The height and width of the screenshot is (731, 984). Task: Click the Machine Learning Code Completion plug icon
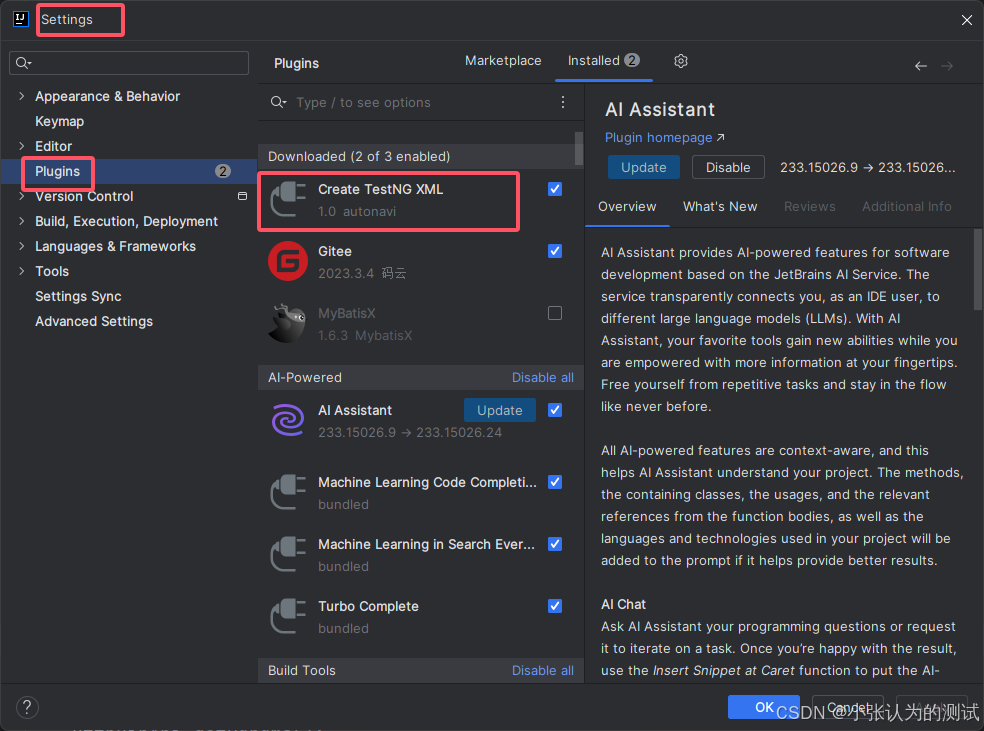point(288,492)
